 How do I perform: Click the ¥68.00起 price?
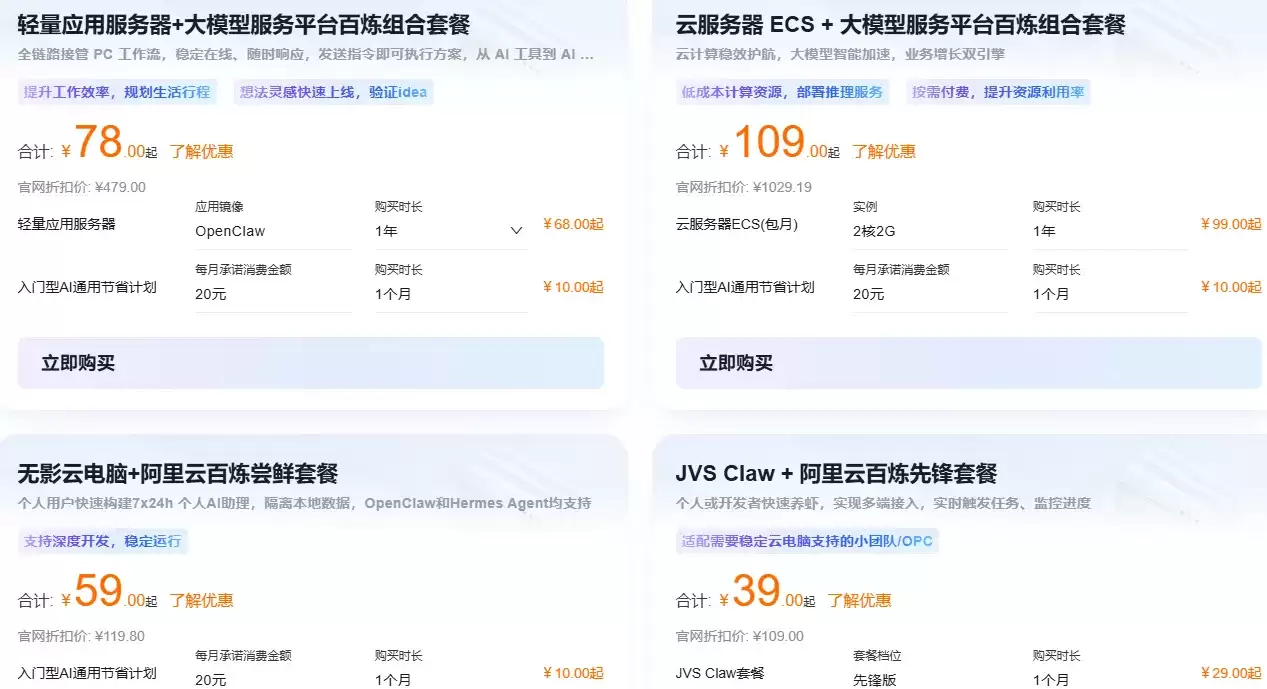point(573,224)
